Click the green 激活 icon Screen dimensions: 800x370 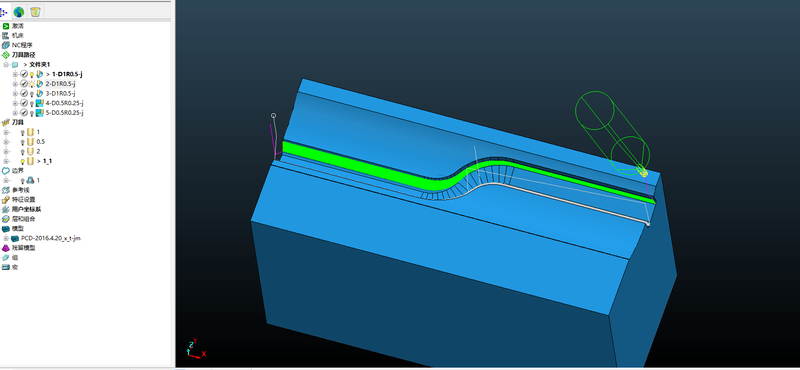[x=6, y=26]
